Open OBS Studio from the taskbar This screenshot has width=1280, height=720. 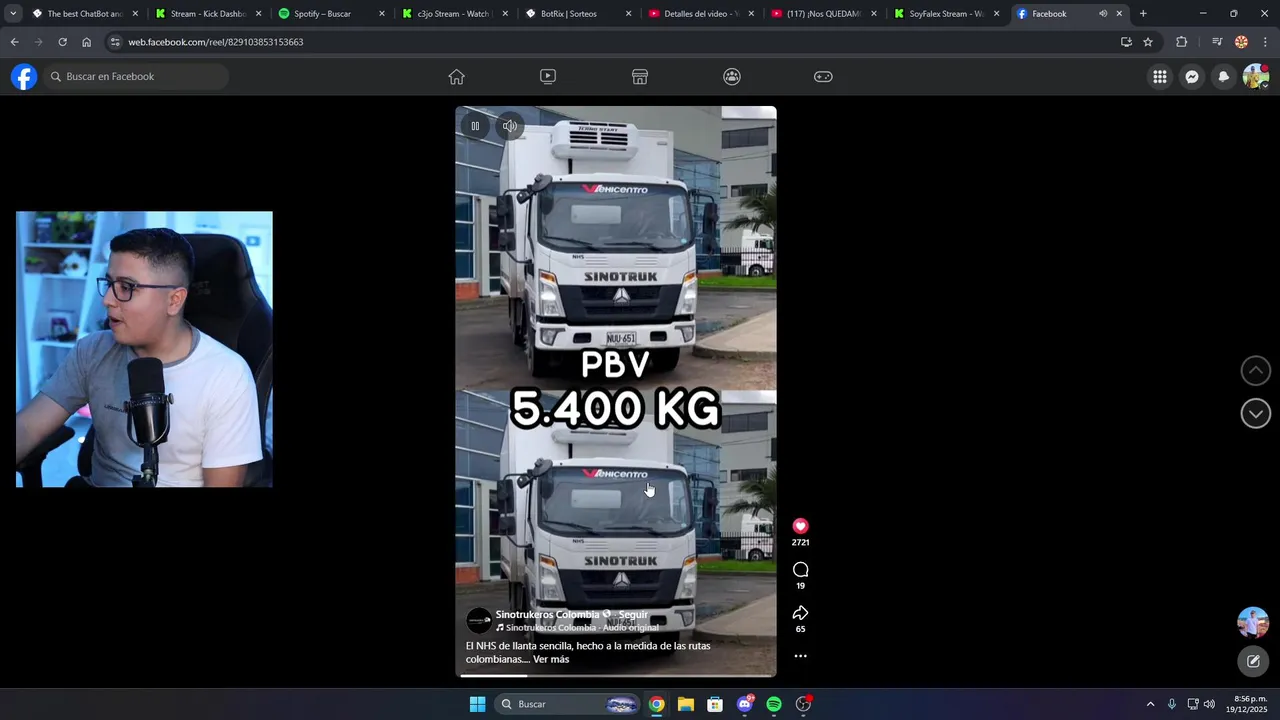pos(804,704)
